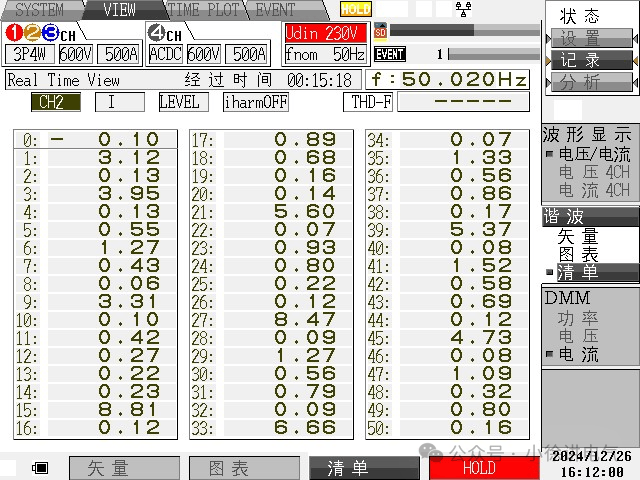Click the channel 3 blue circle icon

[51, 33]
